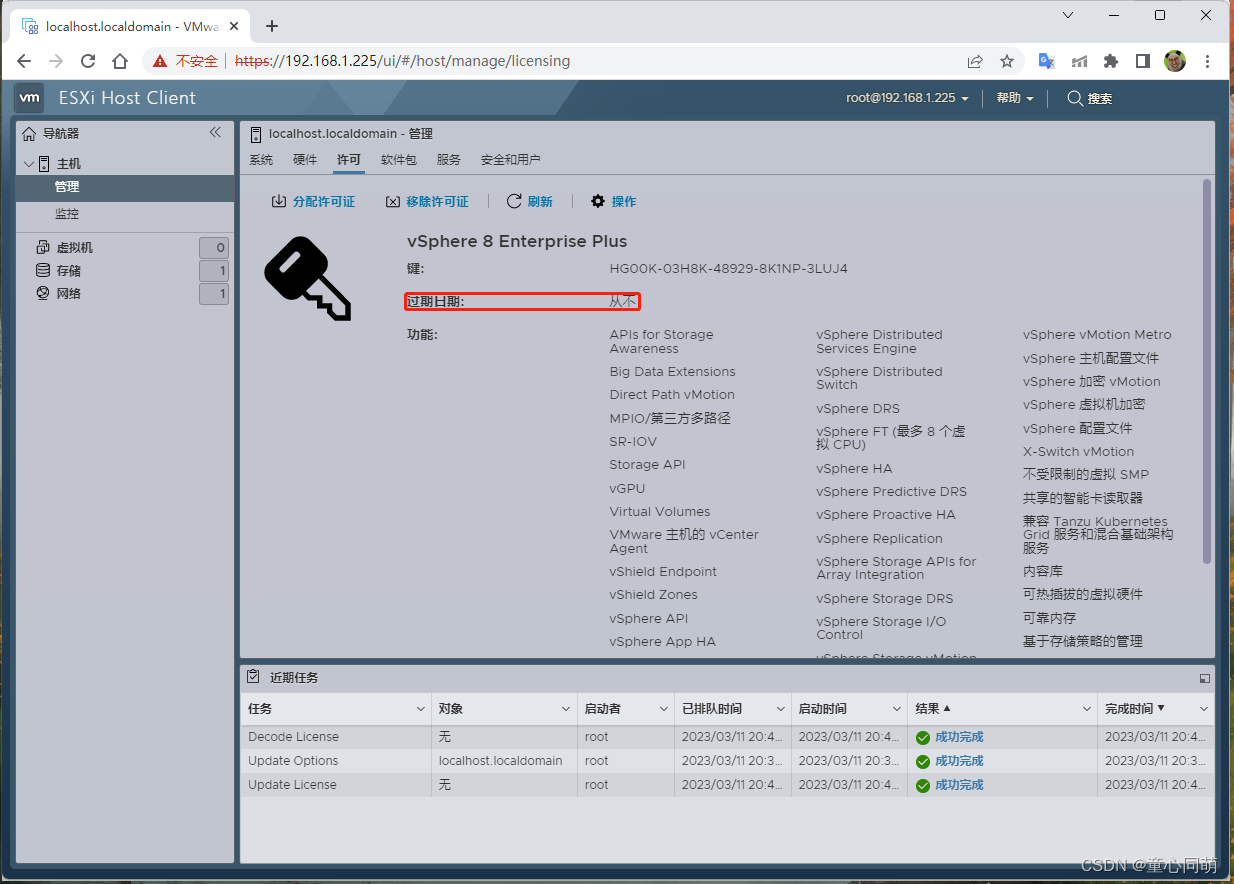
Task: Click the storage icon next to 存储
Action: point(43,270)
